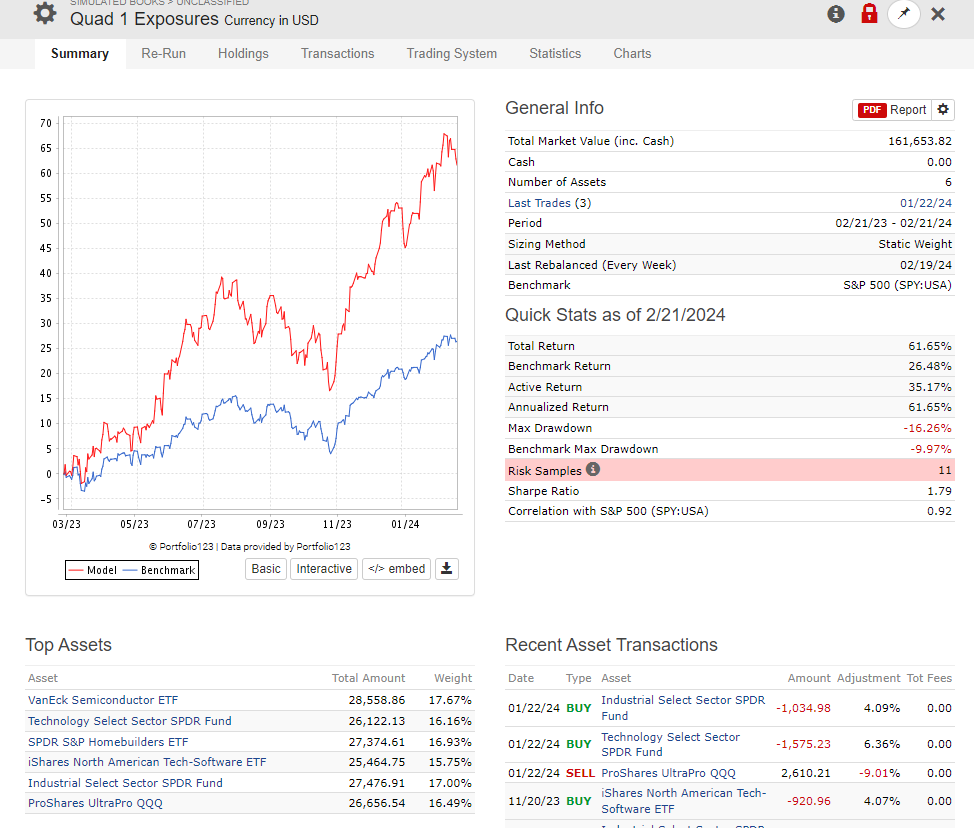
Task: Switch to the Charts tab
Action: click(x=632, y=53)
